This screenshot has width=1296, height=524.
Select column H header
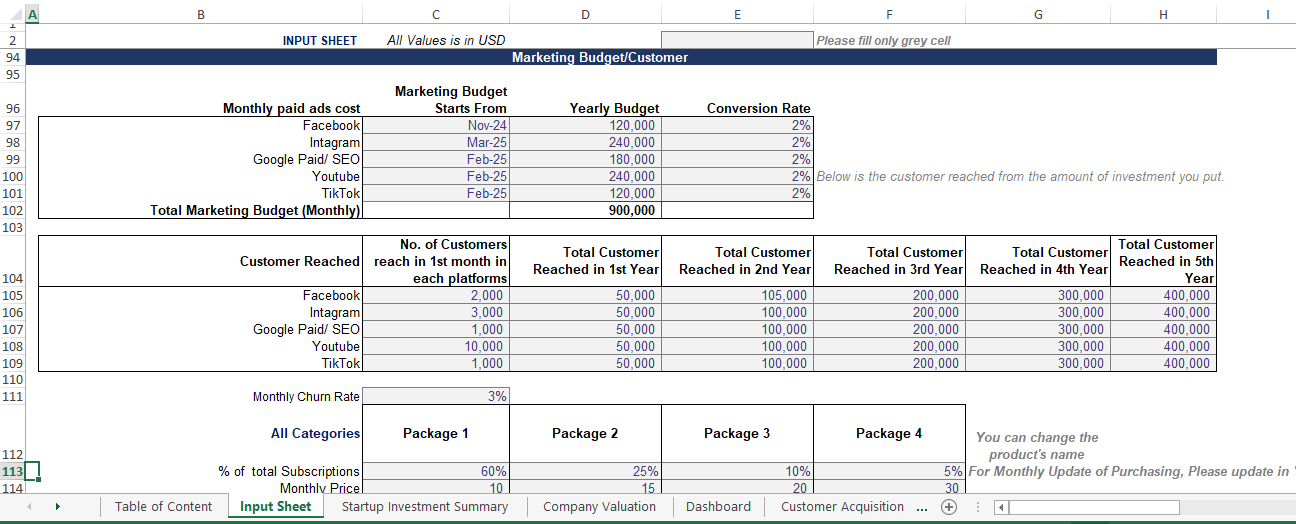click(x=1163, y=15)
